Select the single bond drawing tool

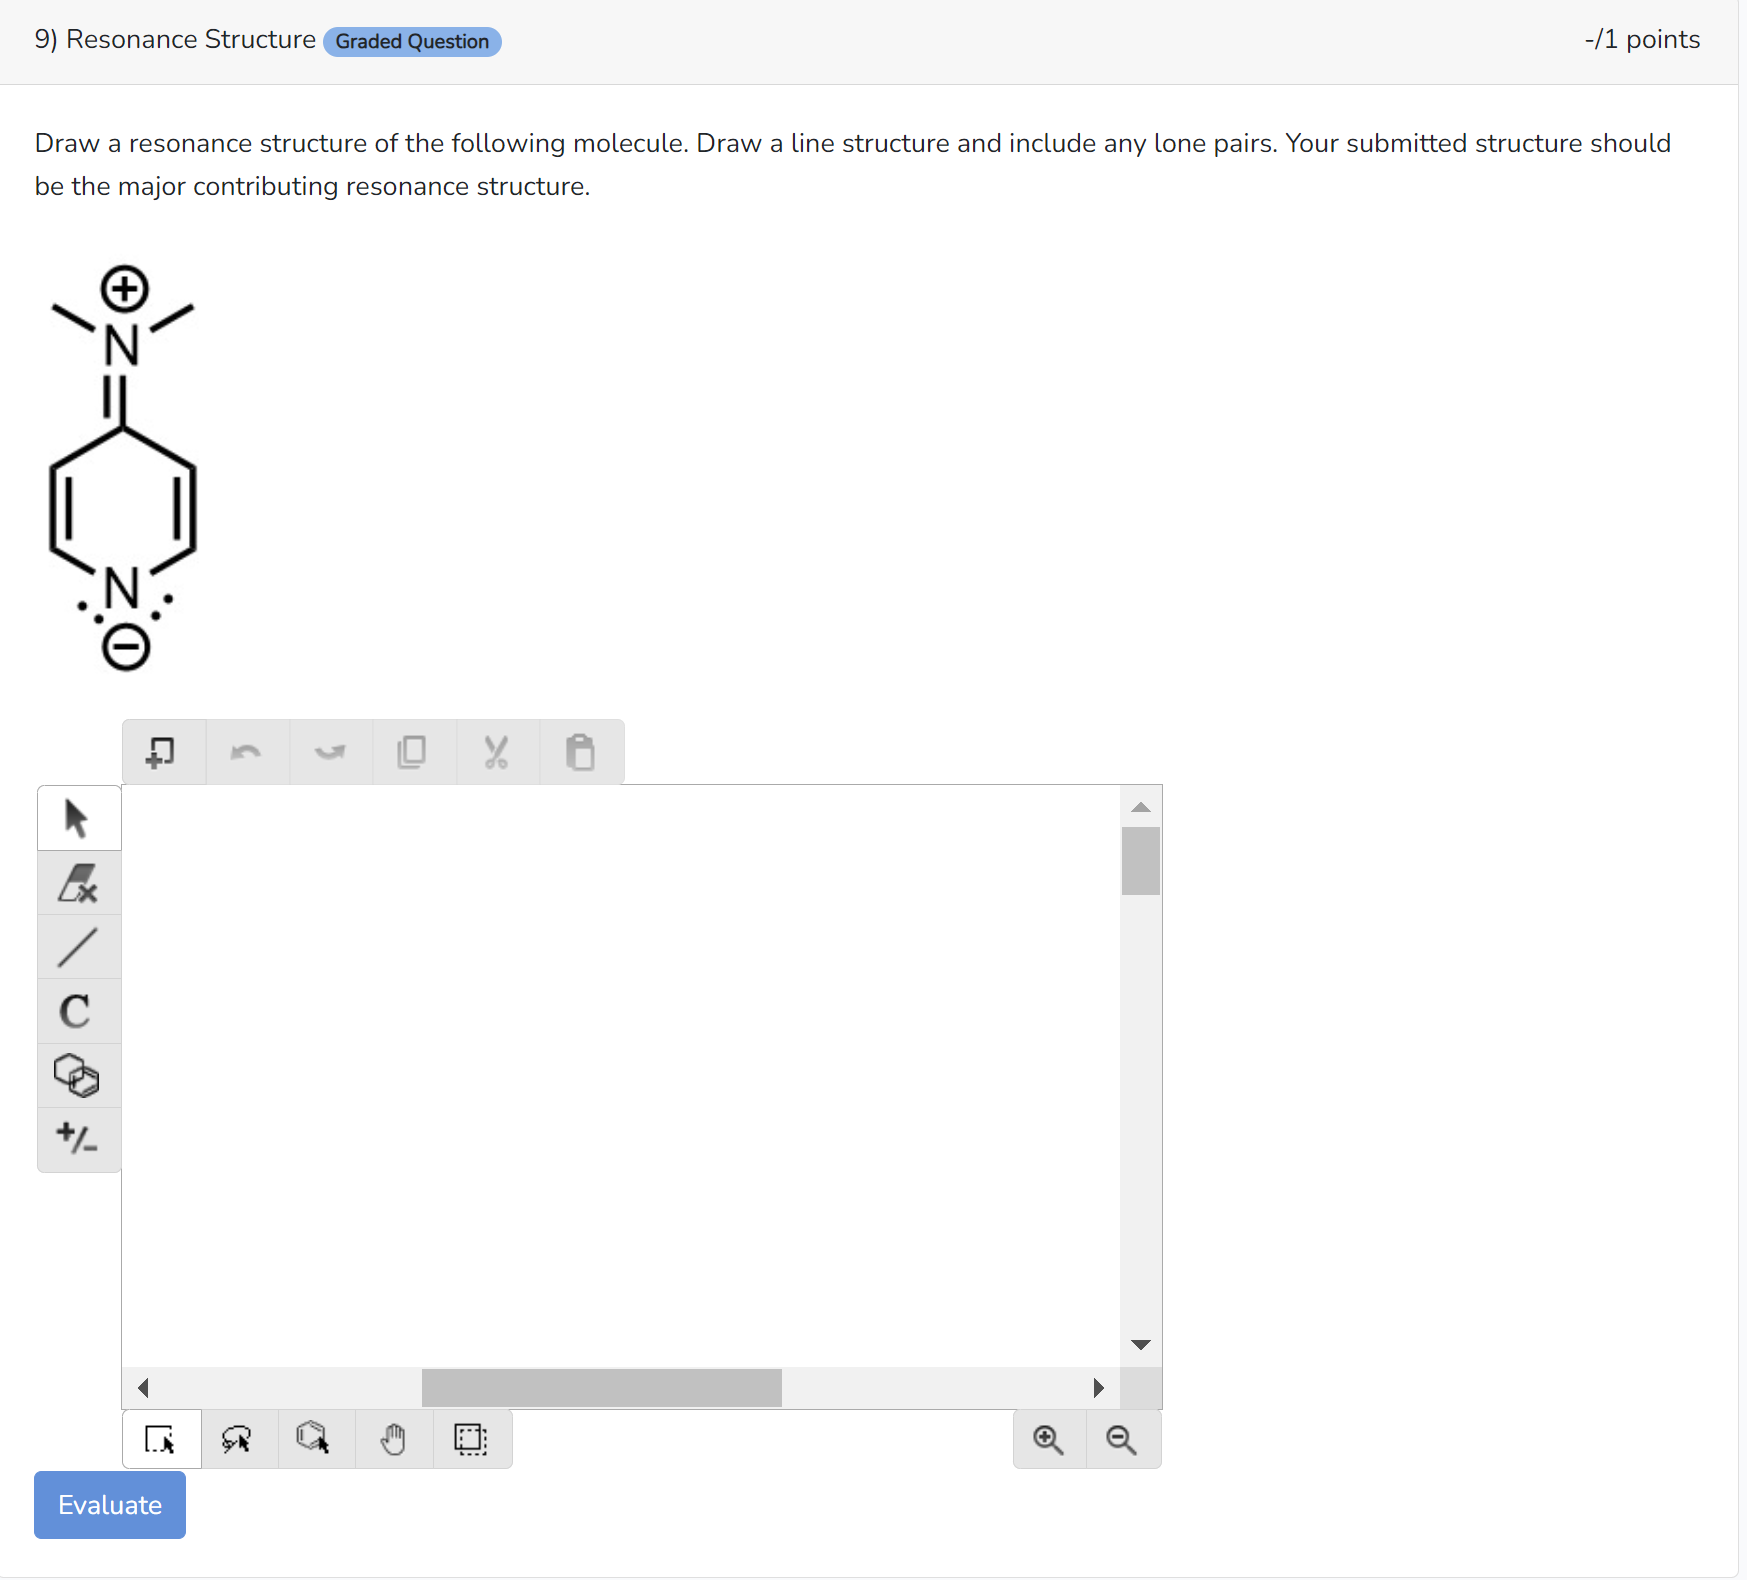(x=78, y=947)
